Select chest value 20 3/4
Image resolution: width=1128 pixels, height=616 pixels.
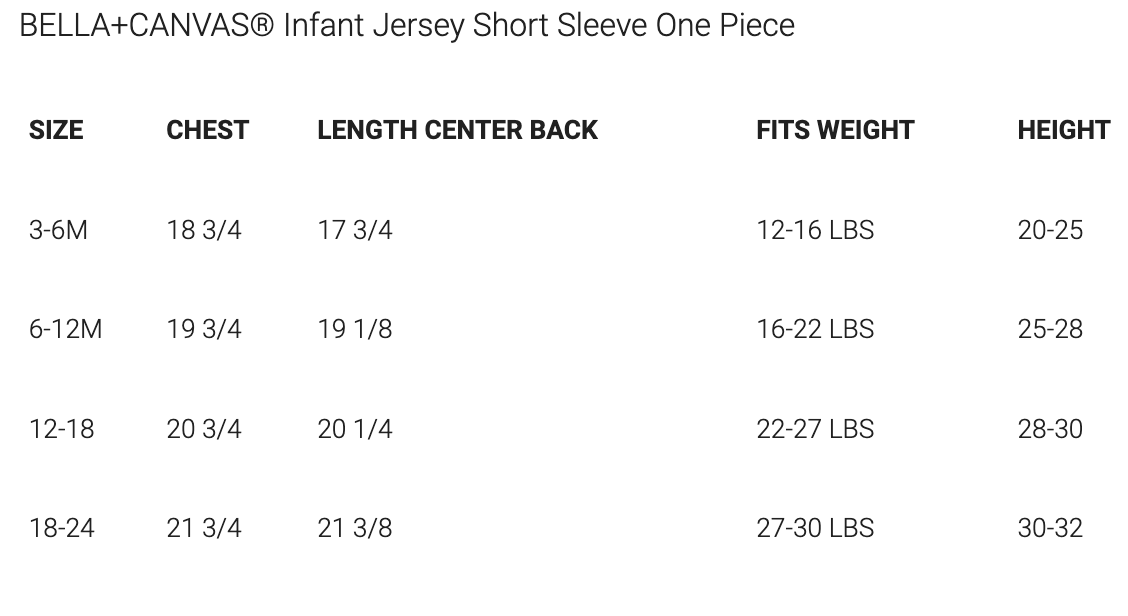[204, 429]
